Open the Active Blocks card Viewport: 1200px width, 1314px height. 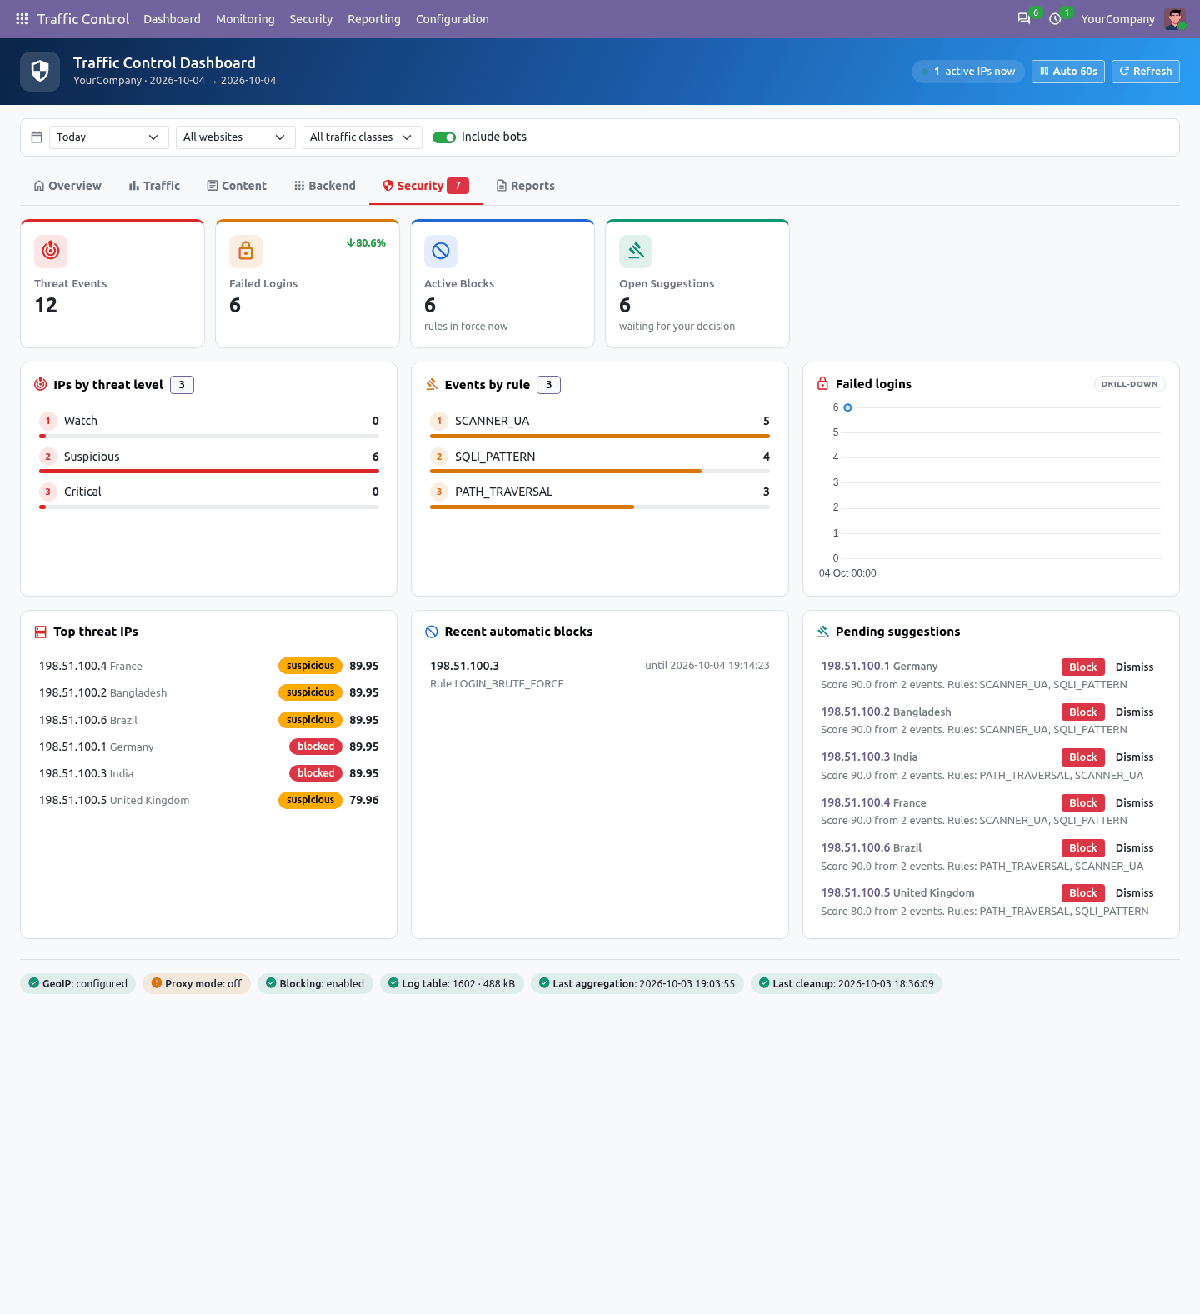tap(502, 283)
